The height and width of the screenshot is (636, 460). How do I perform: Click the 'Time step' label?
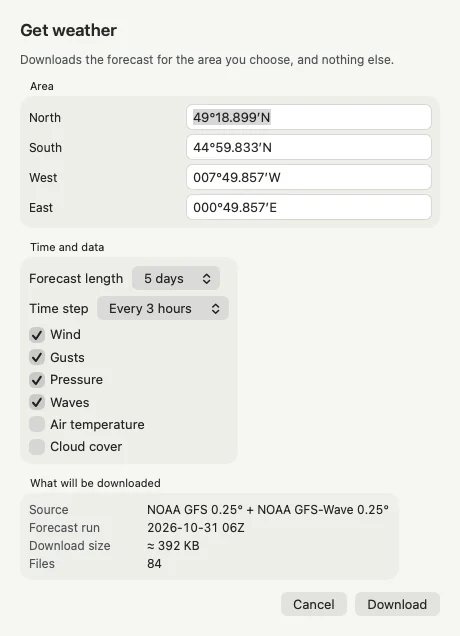(x=58, y=309)
